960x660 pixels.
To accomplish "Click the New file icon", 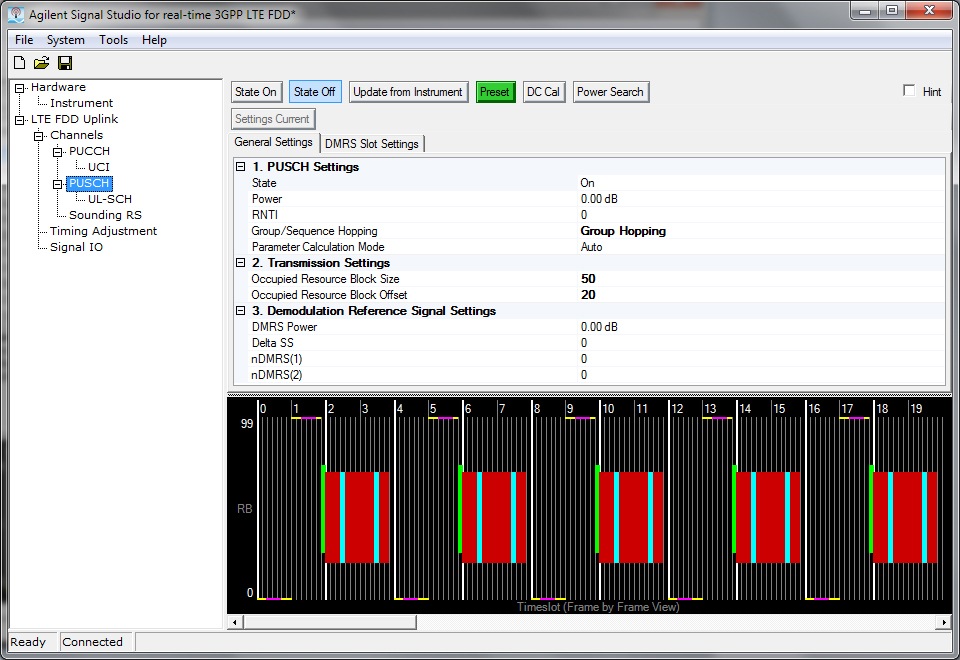I will click(x=20, y=64).
